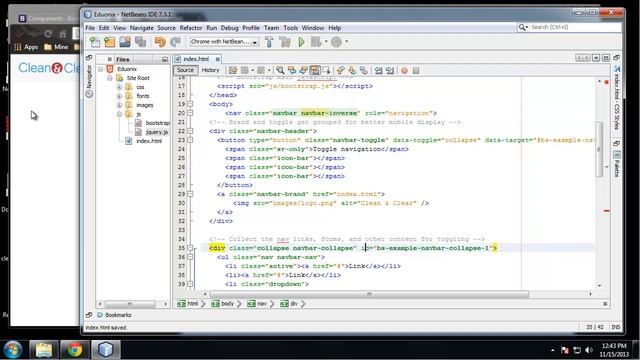Open the Profile Project dropdown arrow

click(x=347, y=42)
